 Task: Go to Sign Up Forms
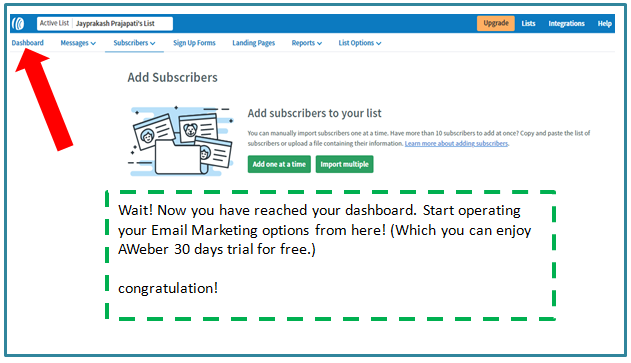[x=194, y=43]
